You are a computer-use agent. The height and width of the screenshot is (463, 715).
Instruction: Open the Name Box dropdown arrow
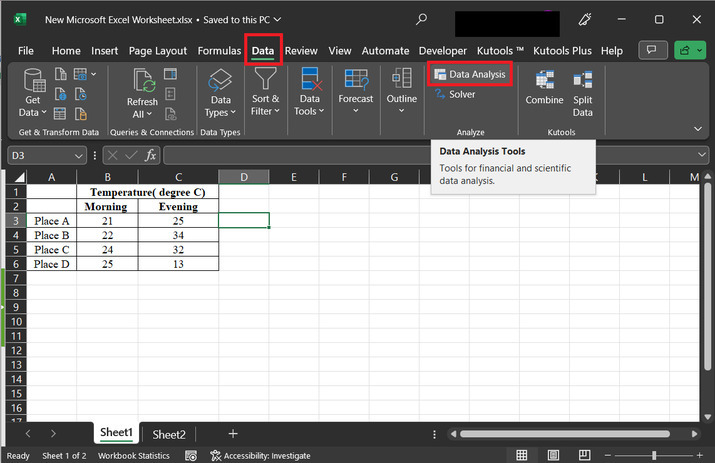coord(79,156)
